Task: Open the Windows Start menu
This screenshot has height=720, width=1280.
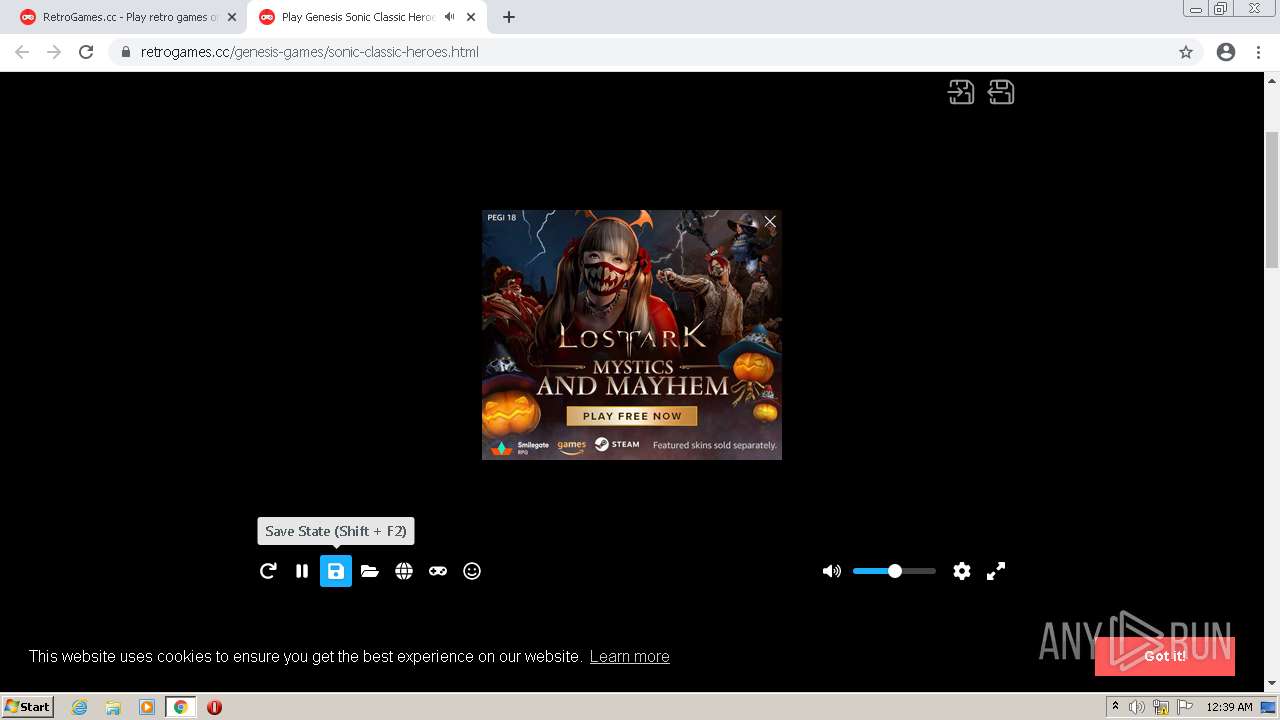Action: click(x=28, y=707)
